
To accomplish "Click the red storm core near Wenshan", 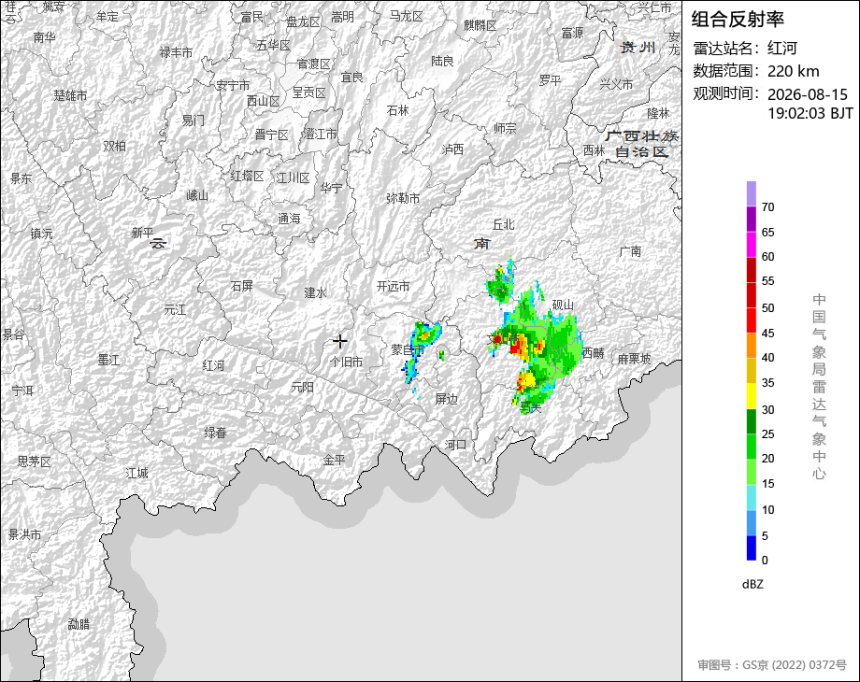I will [516, 347].
